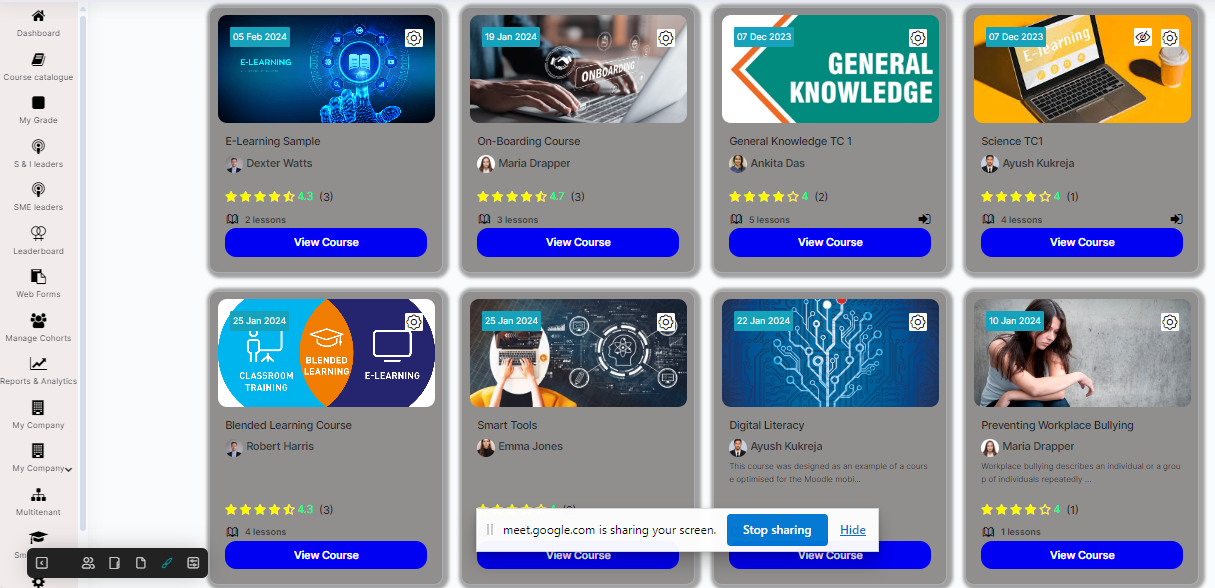Click View Course for On-Boarding Course
This screenshot has height=588, width=1215.
tap(578, 242)
